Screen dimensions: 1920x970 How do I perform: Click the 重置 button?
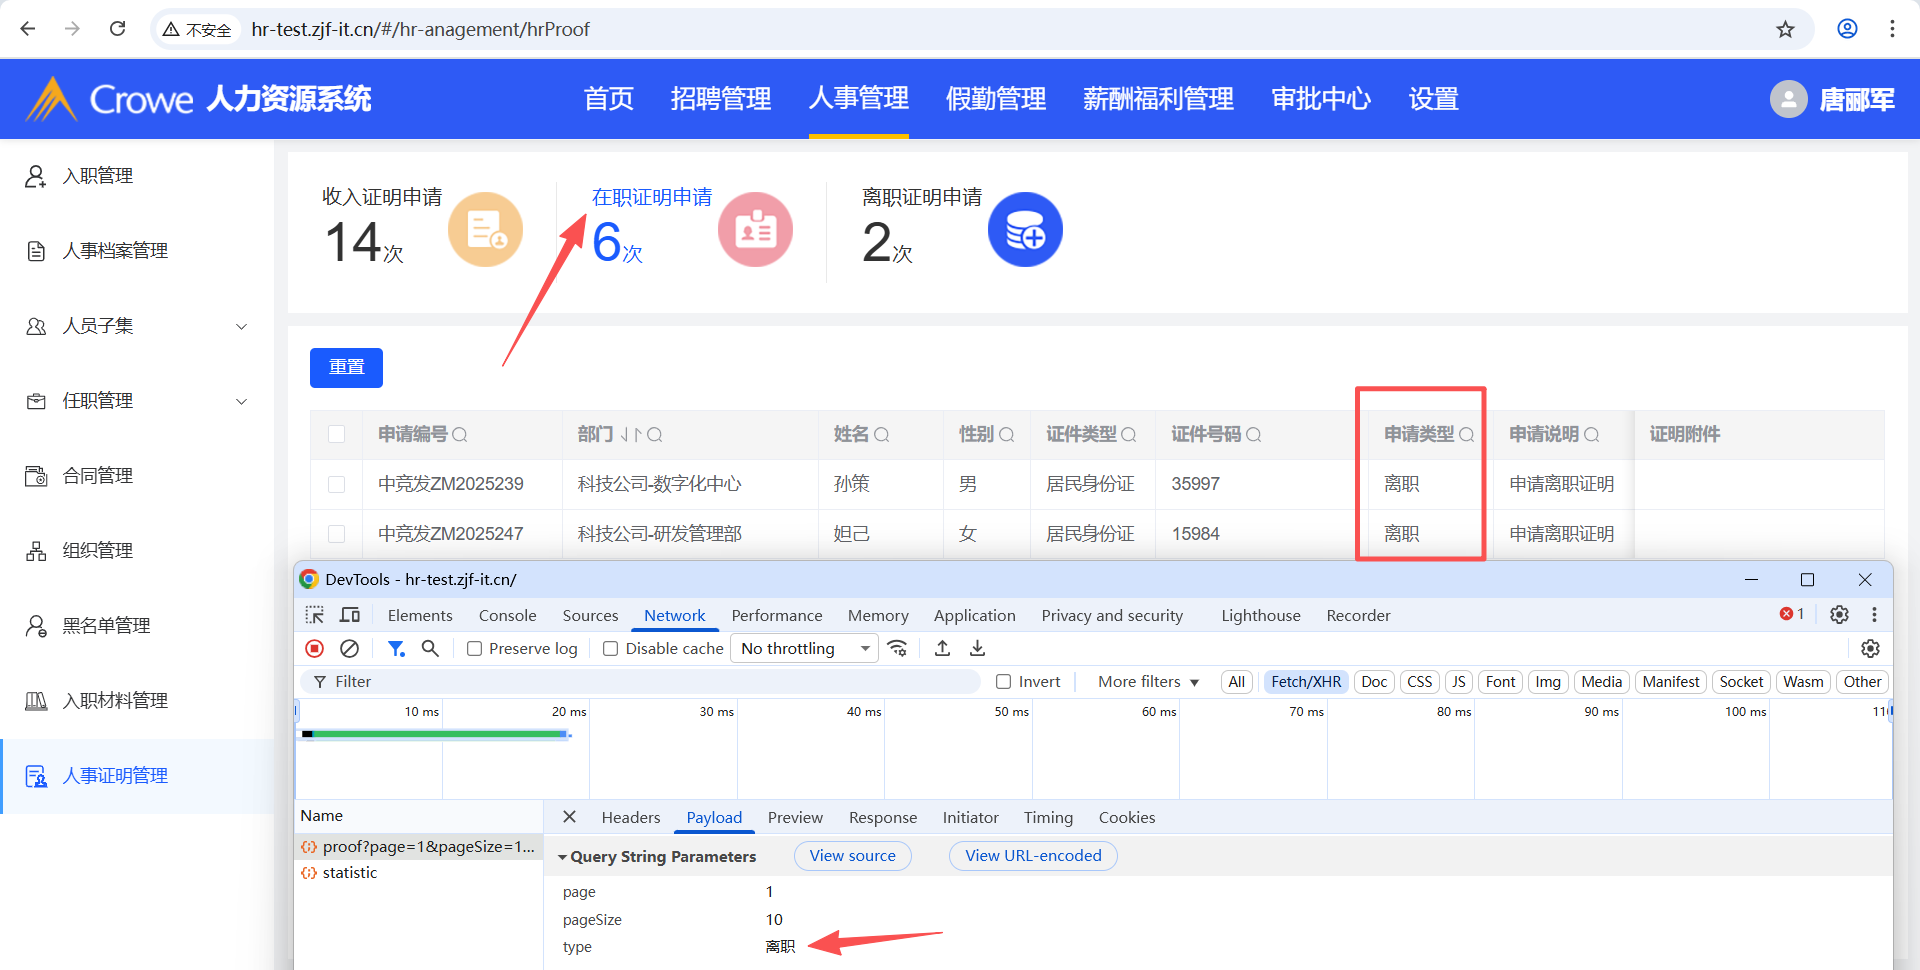click(x=346, y=367)
